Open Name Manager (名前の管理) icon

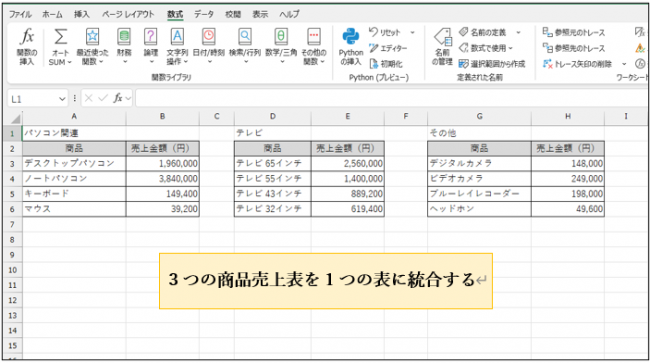442,38
